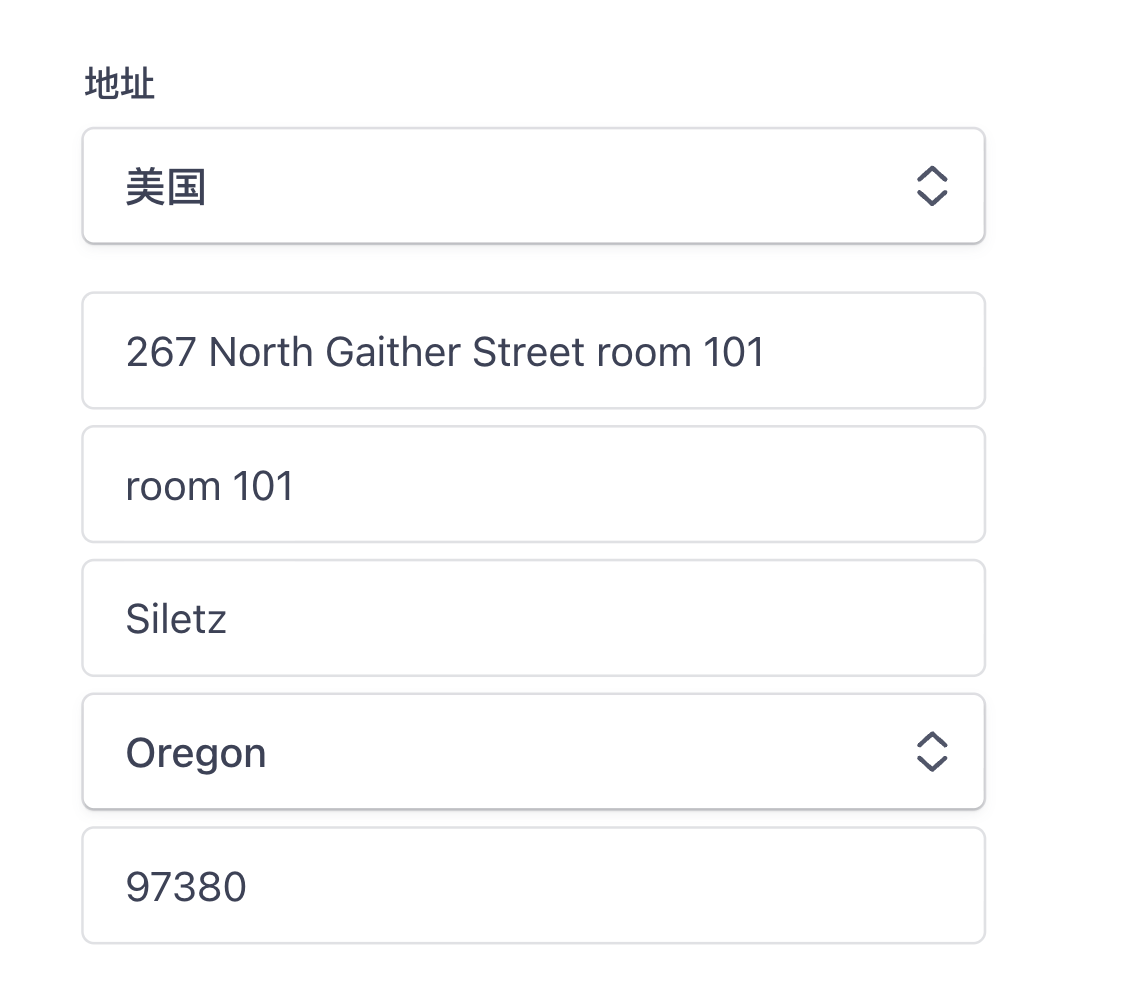Click the text Siletz in the city field
The width and height of the screenshot is (1128, 984).
pos(176,619)
